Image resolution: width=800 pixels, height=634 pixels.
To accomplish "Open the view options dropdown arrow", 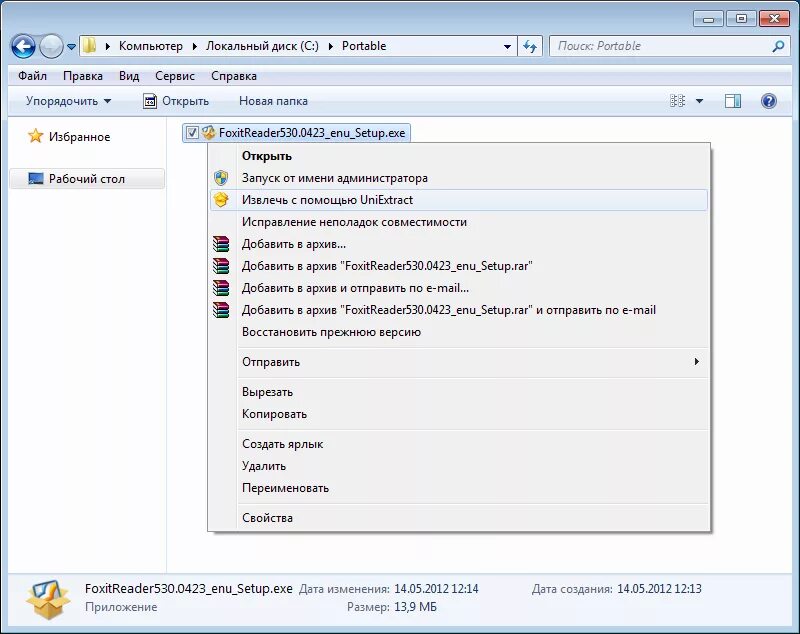I will tap(699, 101).
